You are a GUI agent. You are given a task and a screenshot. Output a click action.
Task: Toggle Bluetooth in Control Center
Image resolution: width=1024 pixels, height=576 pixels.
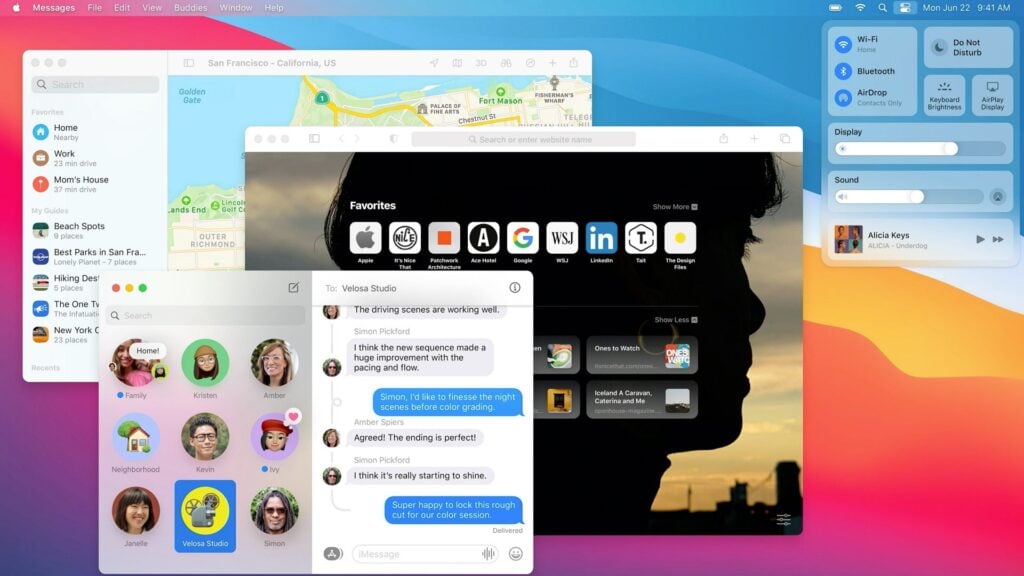[x=844, y=71]
